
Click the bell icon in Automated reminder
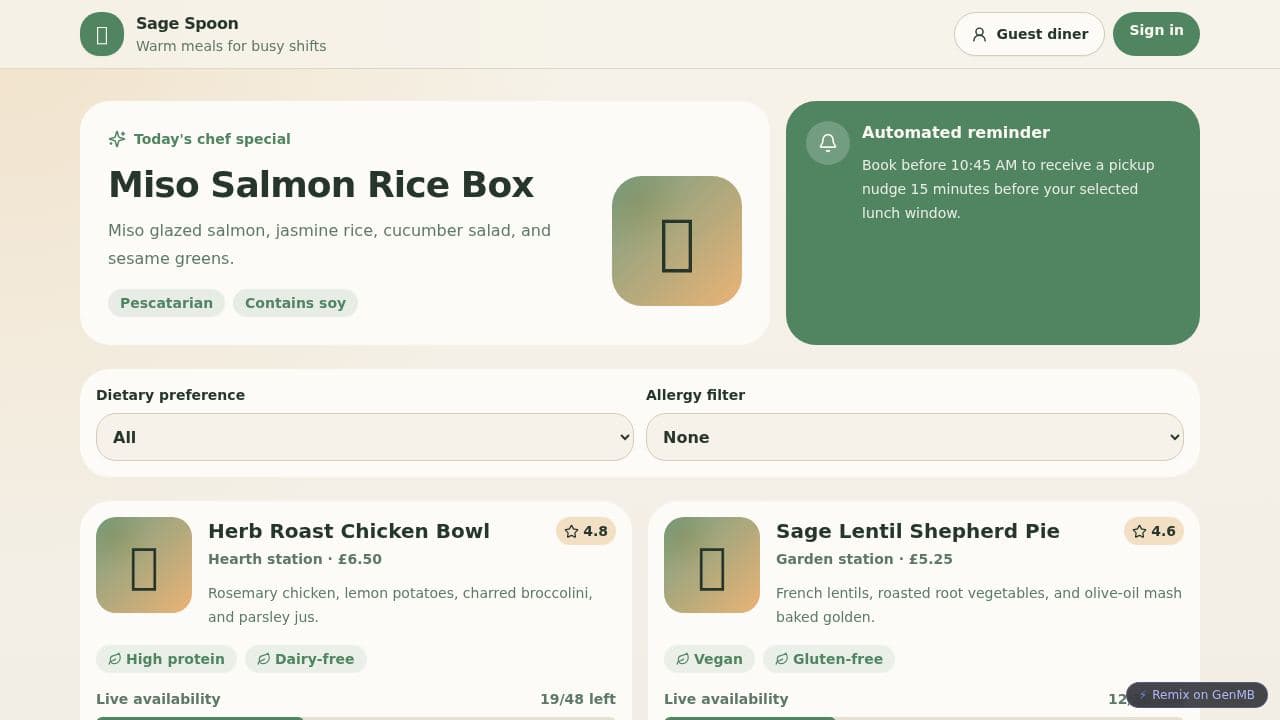(x=828, y=143)
